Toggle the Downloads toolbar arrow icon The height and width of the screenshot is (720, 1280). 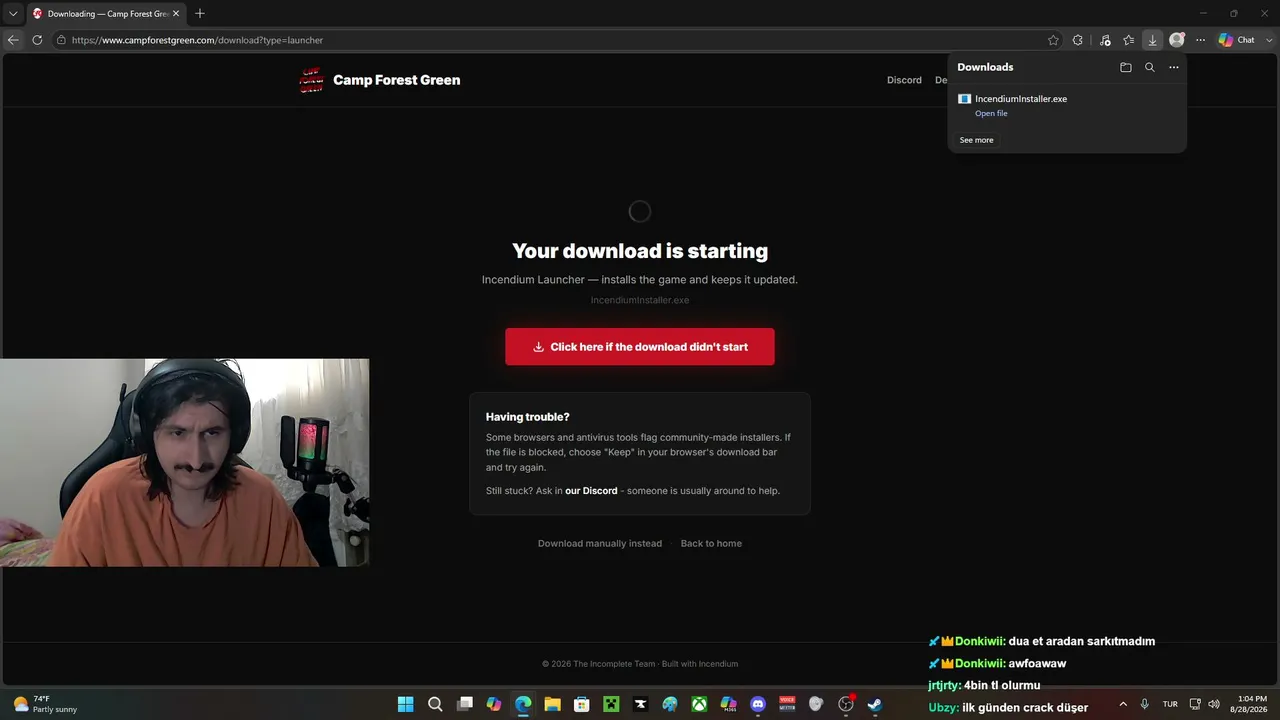click(x=1153, y=40)
